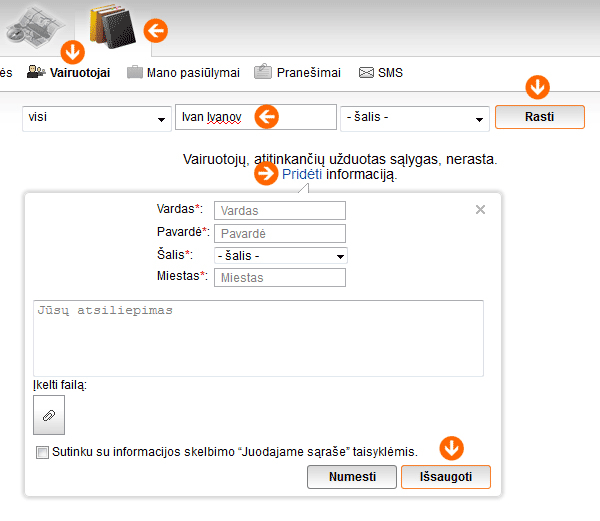Viewport: 600px width, 521px height.
Task: Click the Vairuotojai drivers people icon
Action: click(36, 72)
